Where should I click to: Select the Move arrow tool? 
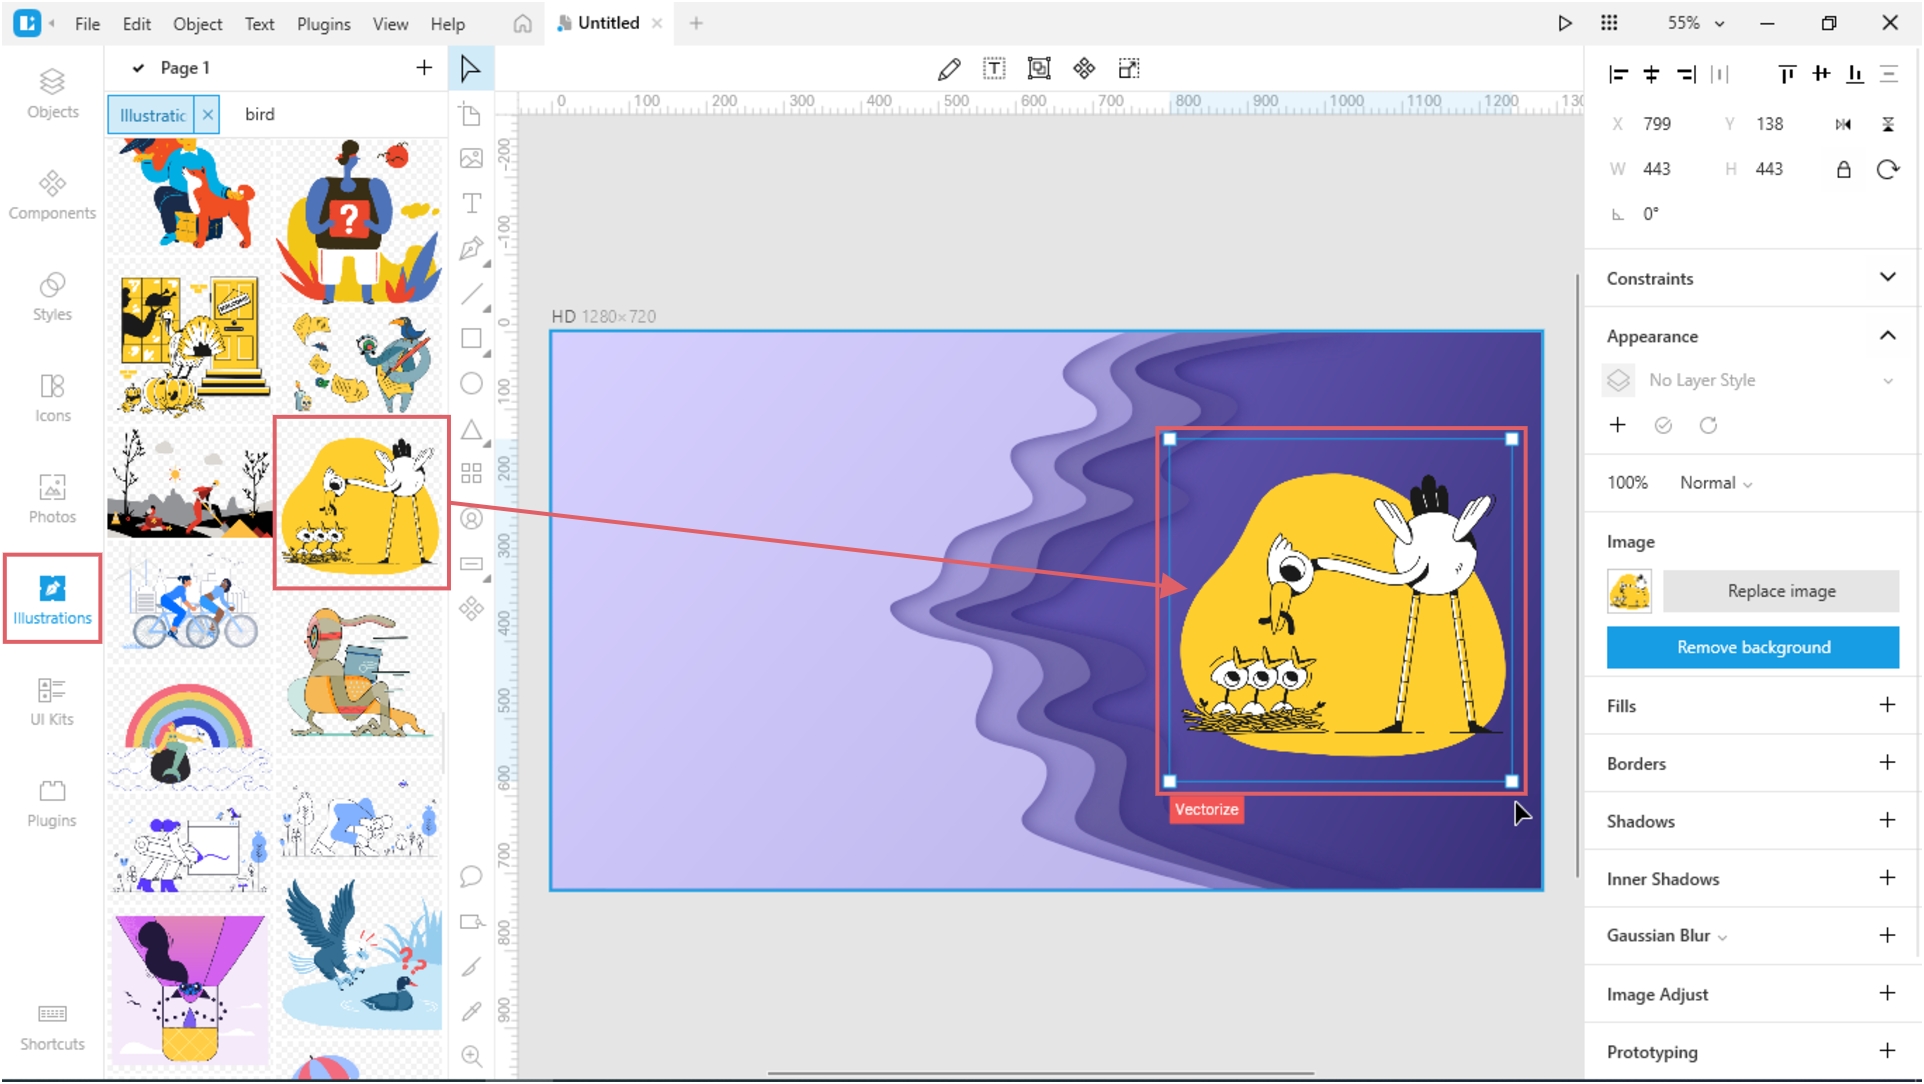pos(470,69)
